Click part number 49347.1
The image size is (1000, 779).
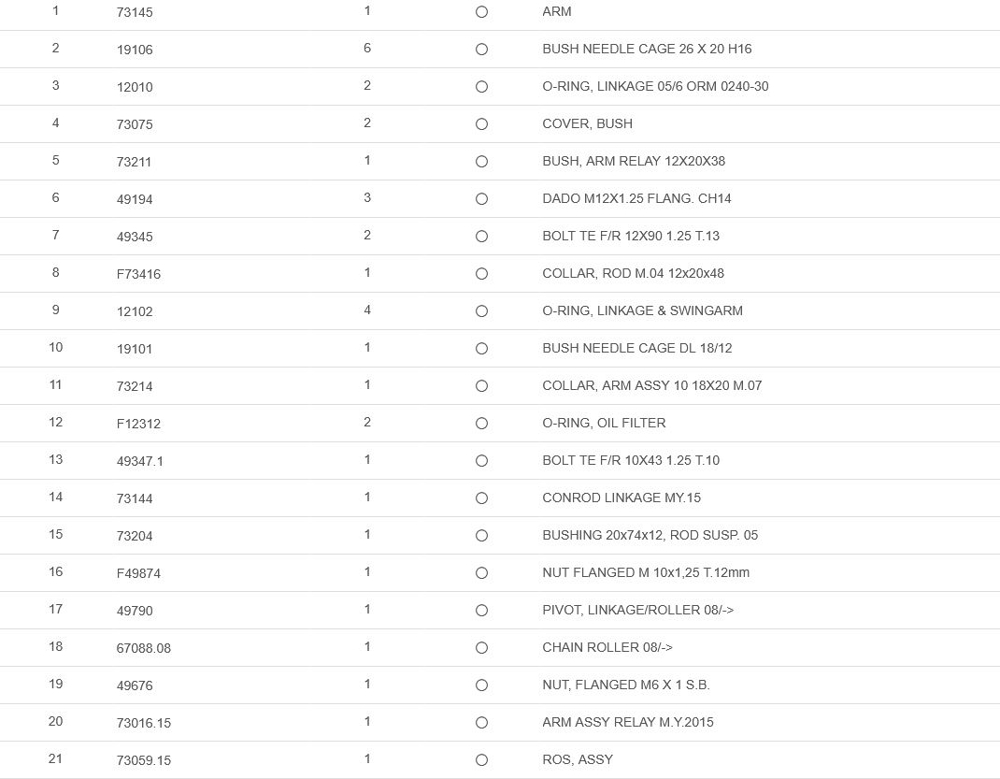pos(140,461)
